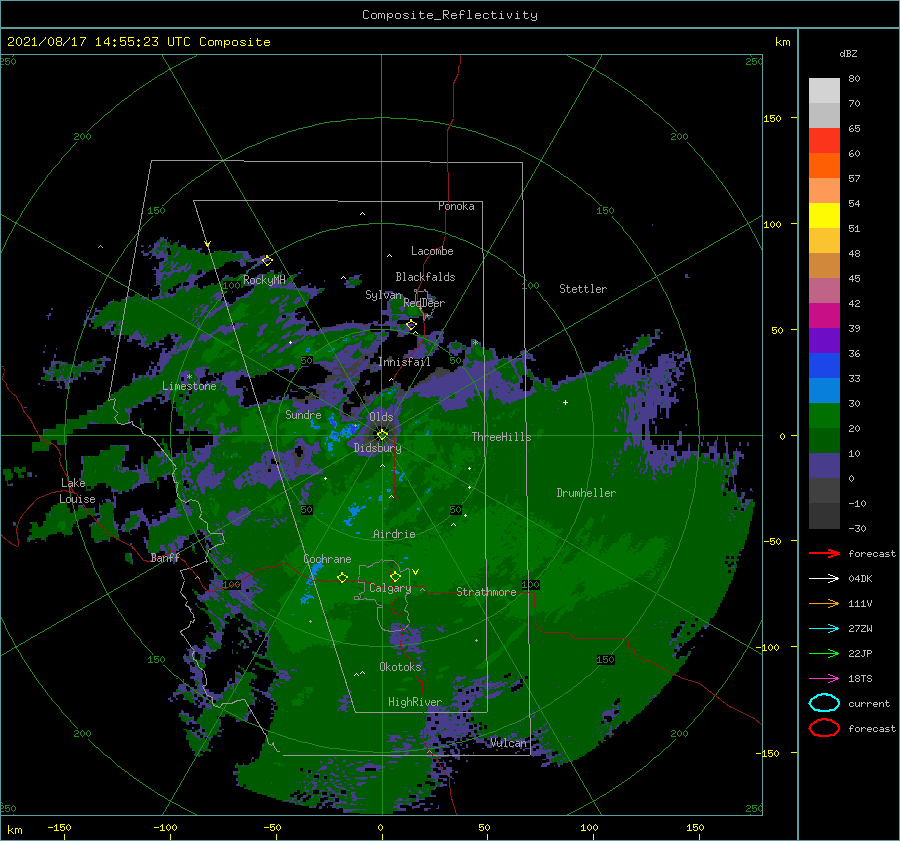
Task: Select the Lake Louise label
Action: coord(77,491)
